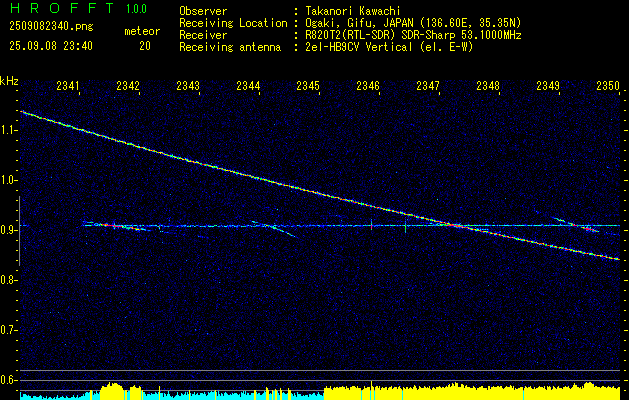Click the HROFFT program title text
Viewport: 629px width, 400px height.
[x=62, y=8]
